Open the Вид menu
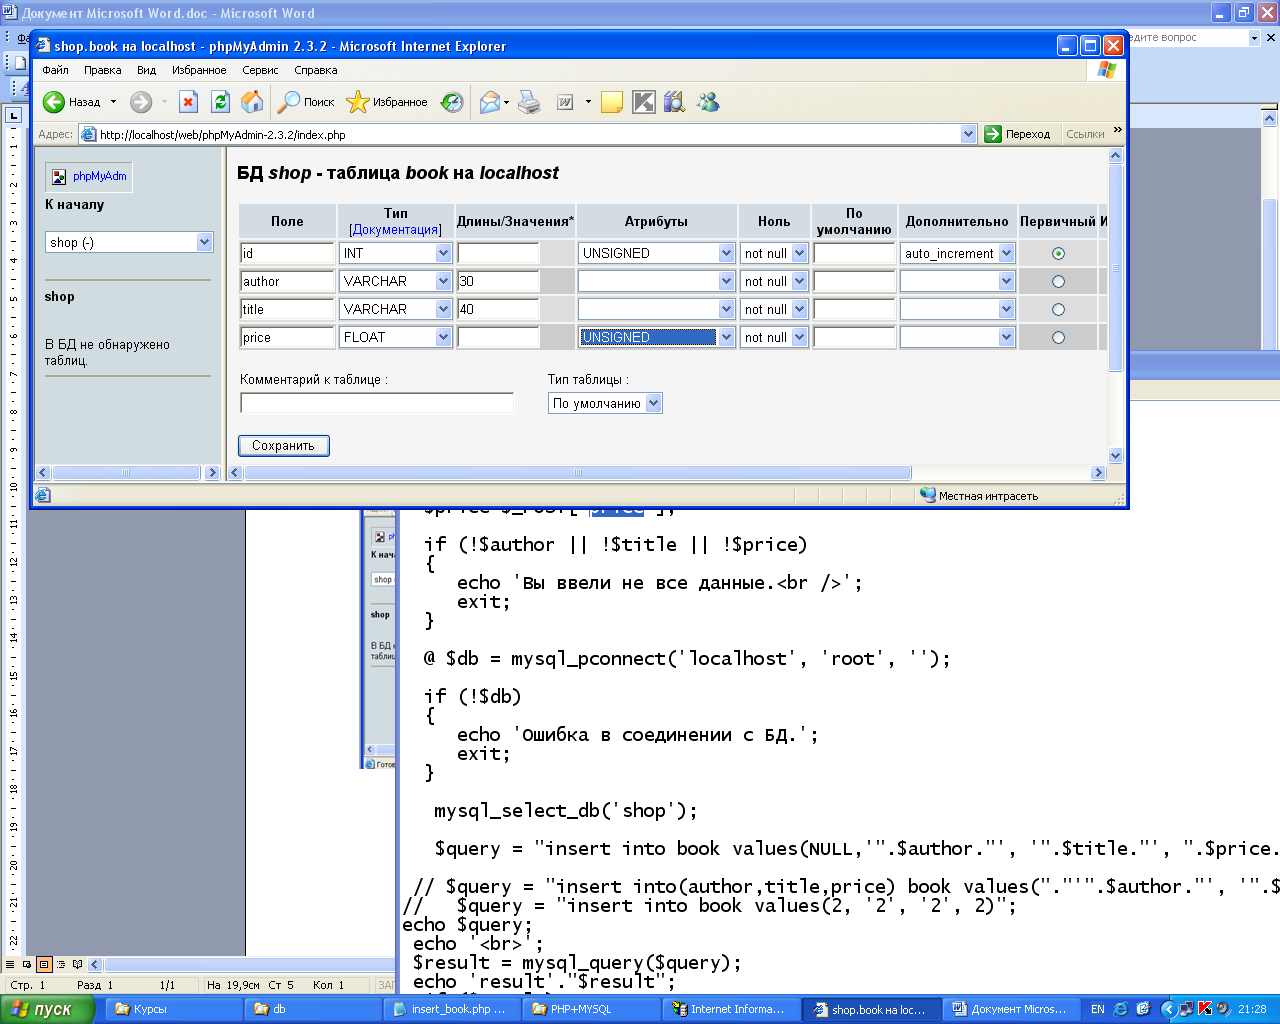The height and width of the screenshot is (1024, 1280). tap(147, 70)
